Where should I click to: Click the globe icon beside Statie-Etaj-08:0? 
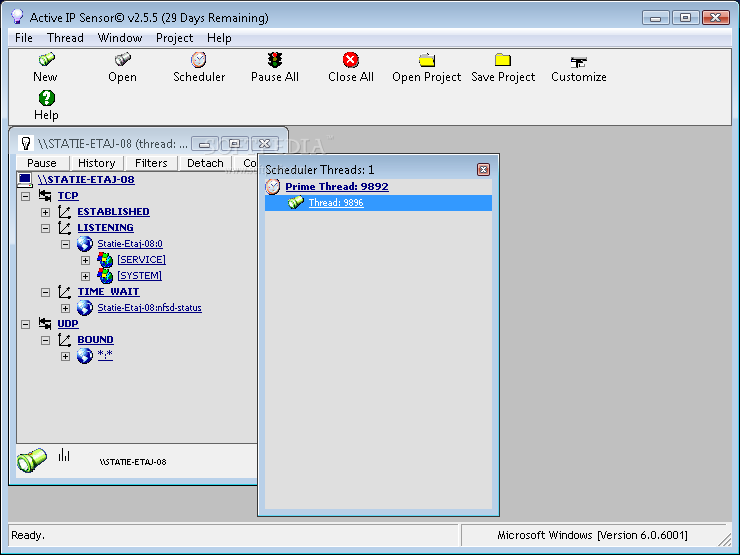pos(85,244)
